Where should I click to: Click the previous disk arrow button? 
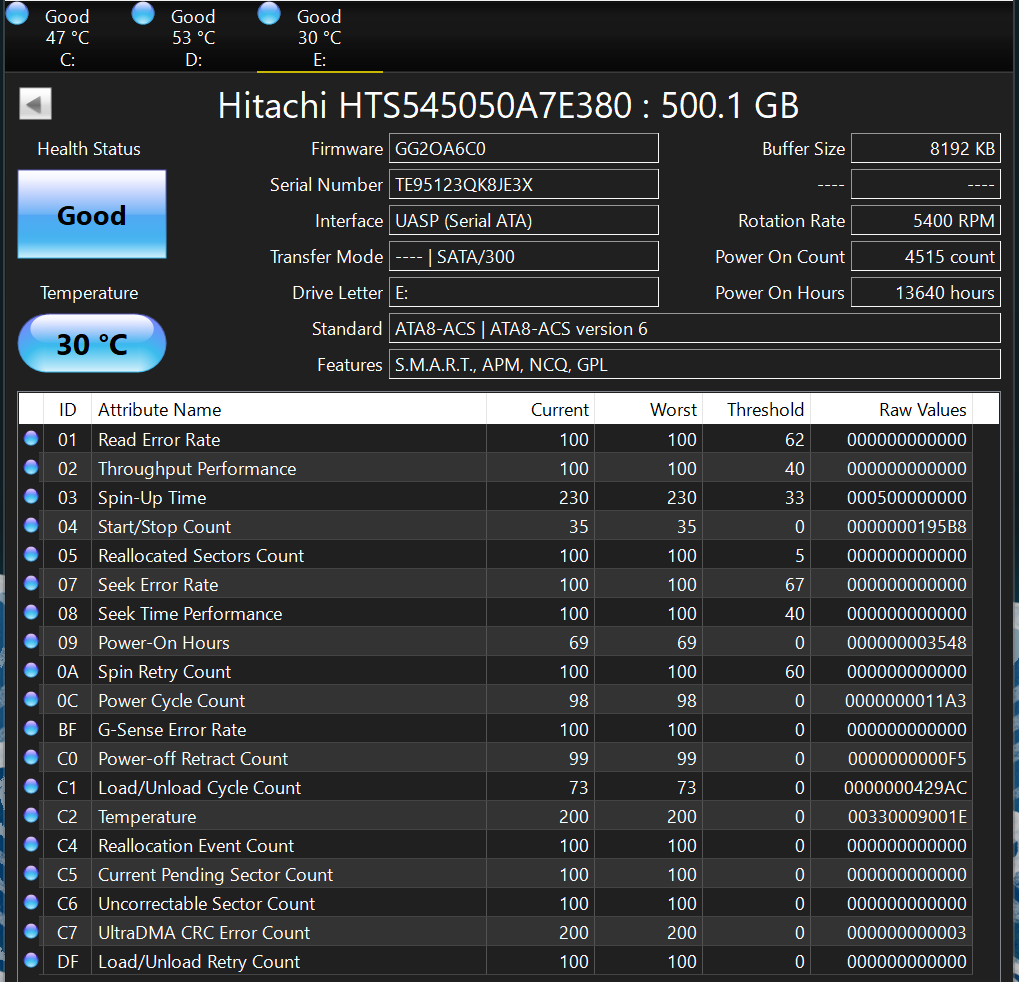click(x=35, y=103)
